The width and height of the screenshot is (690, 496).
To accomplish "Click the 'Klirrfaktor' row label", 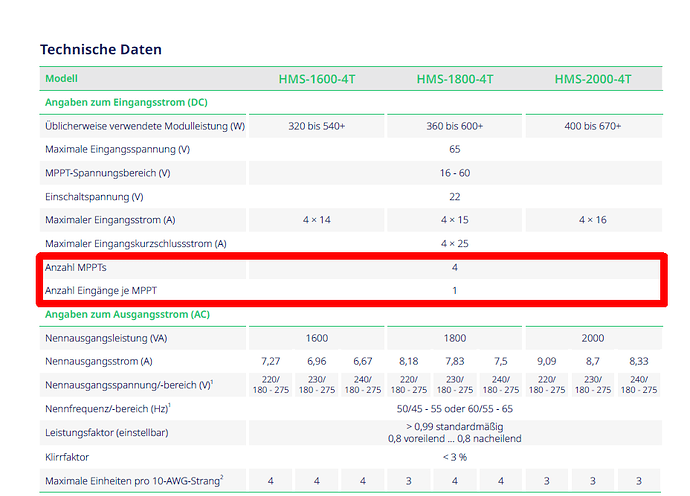I will pyautogui.click(x=67, y=457).
